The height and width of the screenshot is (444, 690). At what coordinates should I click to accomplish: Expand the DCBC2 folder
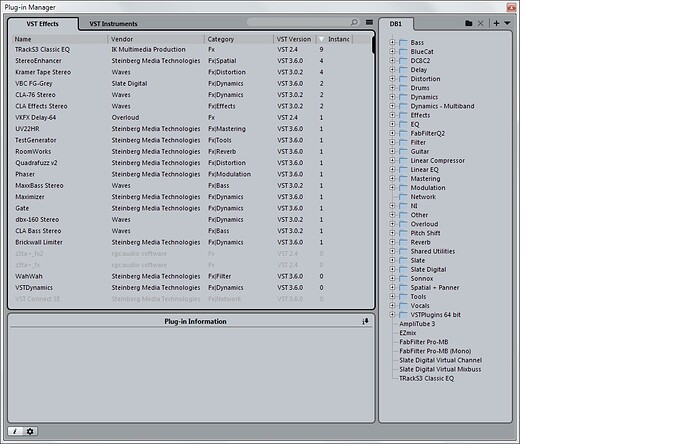(x=392, y=61)
